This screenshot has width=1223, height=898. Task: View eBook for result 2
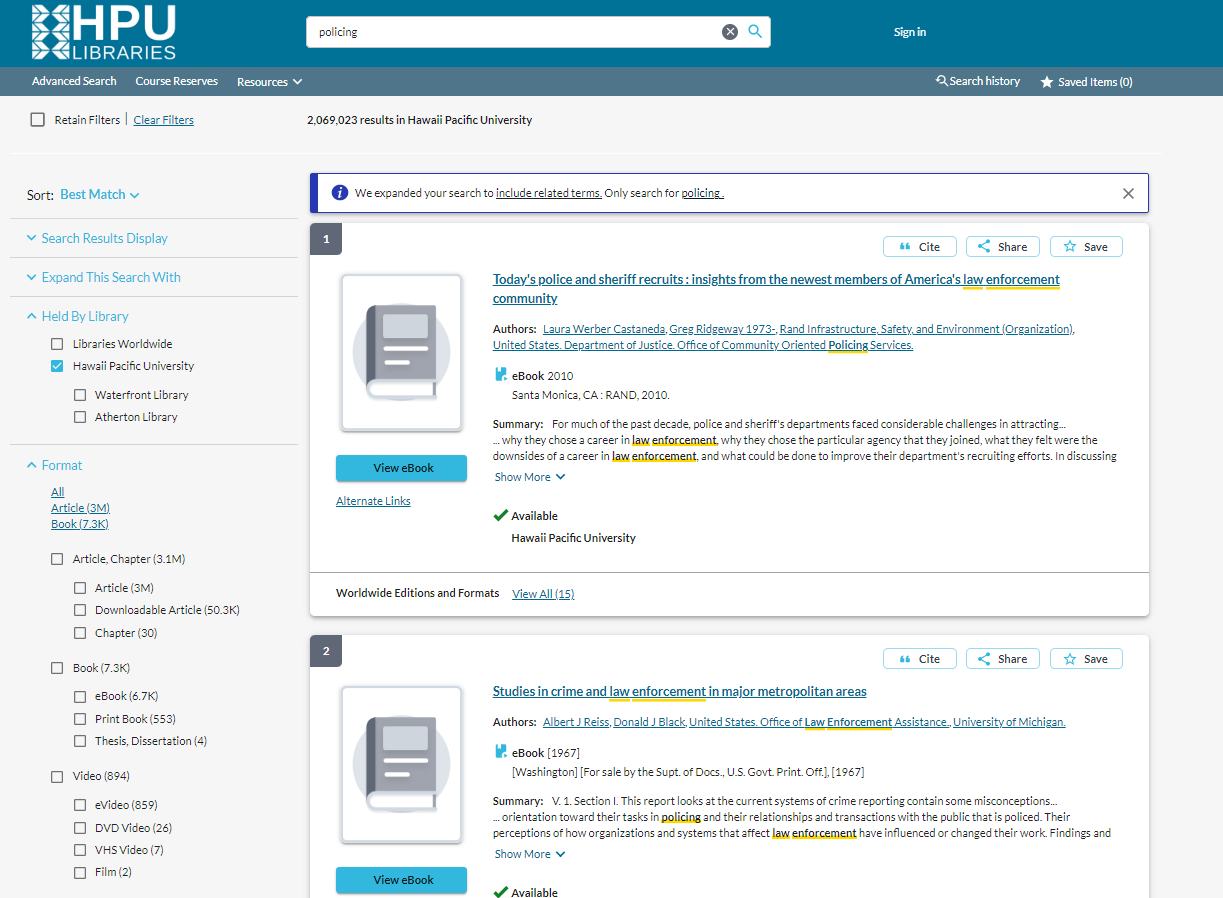tap(401, 880)
